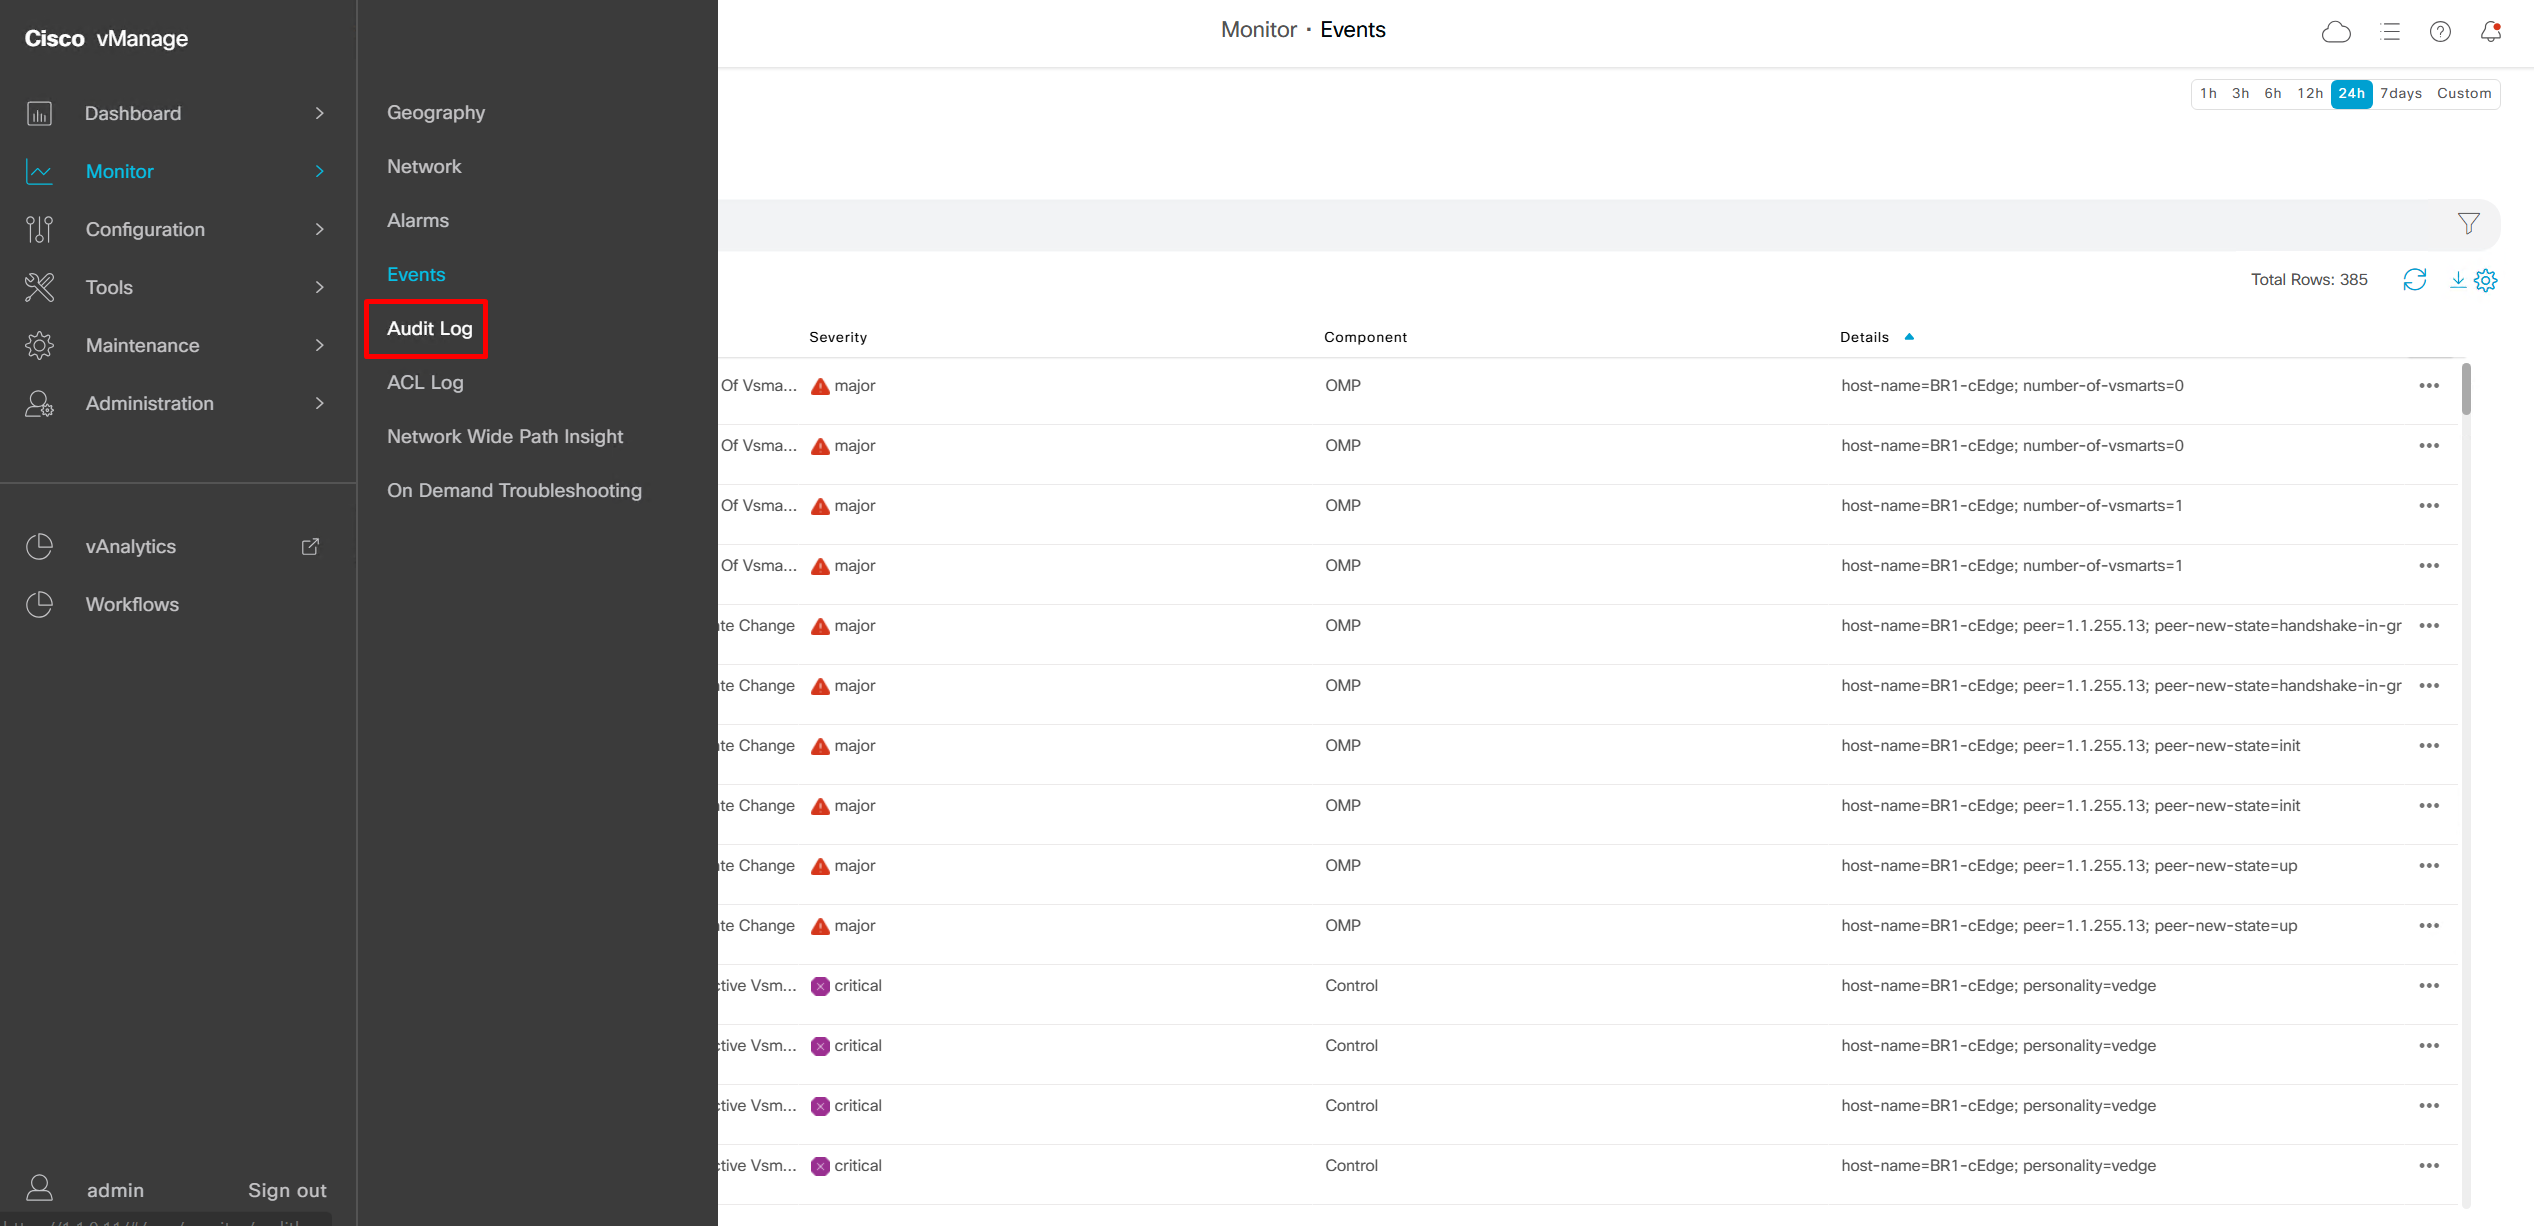Select the 1h time range
This screenshot has width=2534, height=1226.
coord(2208,94)
